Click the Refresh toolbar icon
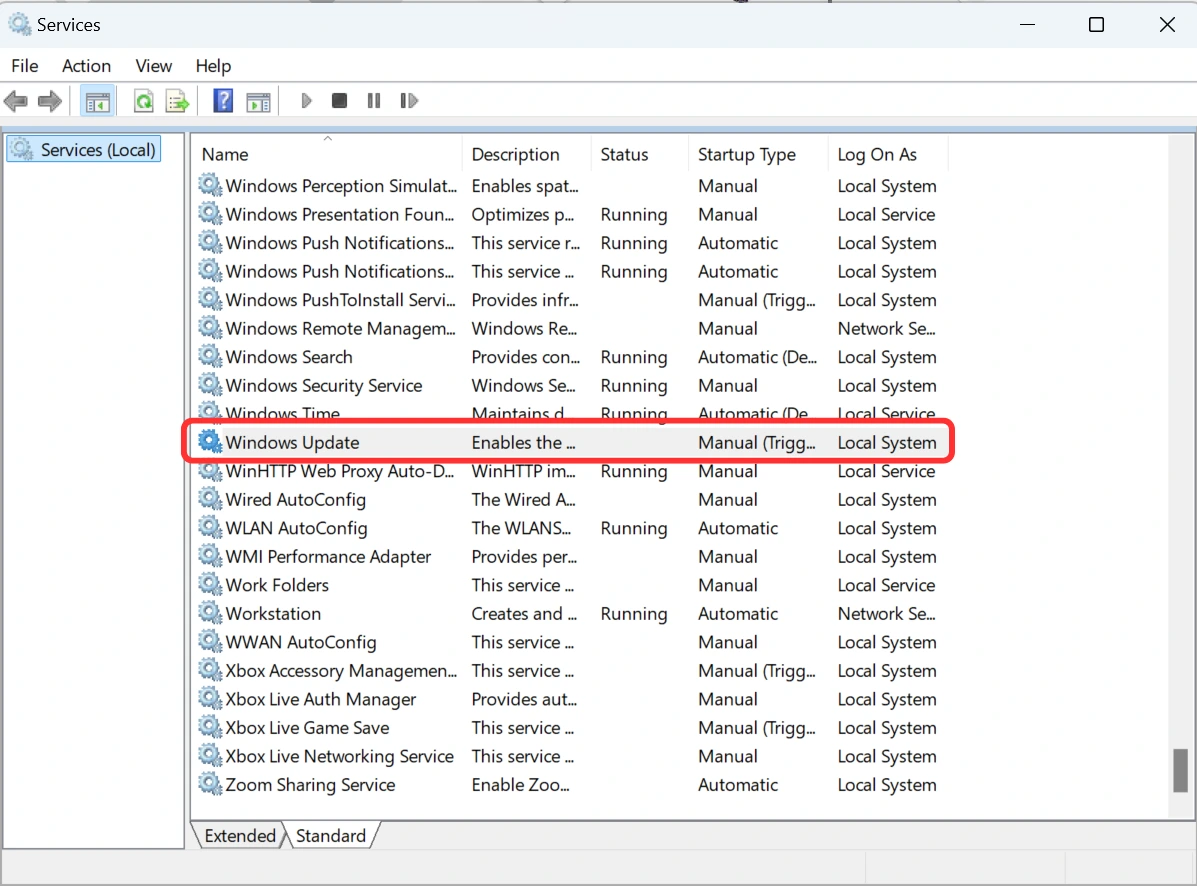The image size is (1197, 886). pos(144,101)
